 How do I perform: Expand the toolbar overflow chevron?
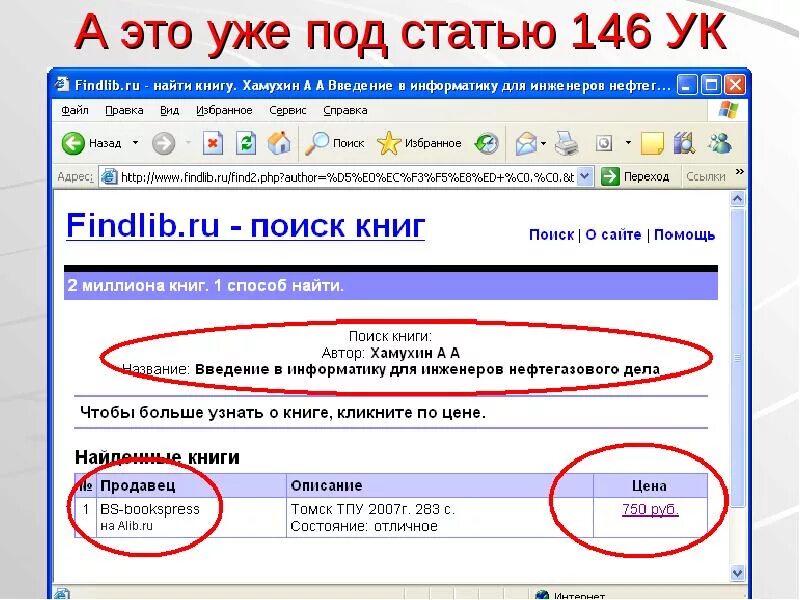(x=739, y=171)
